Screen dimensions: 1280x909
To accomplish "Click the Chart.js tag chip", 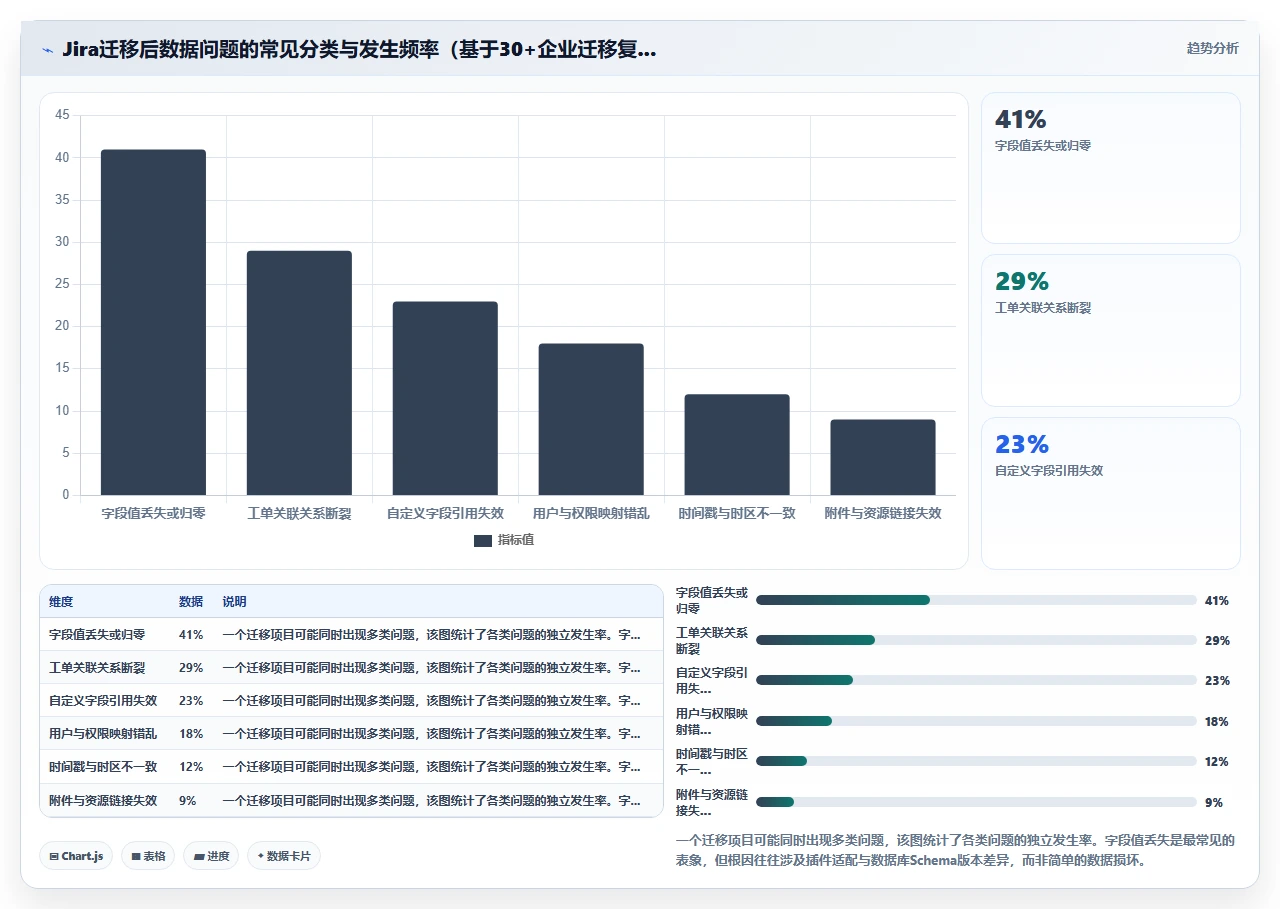I will coord(76,856).
